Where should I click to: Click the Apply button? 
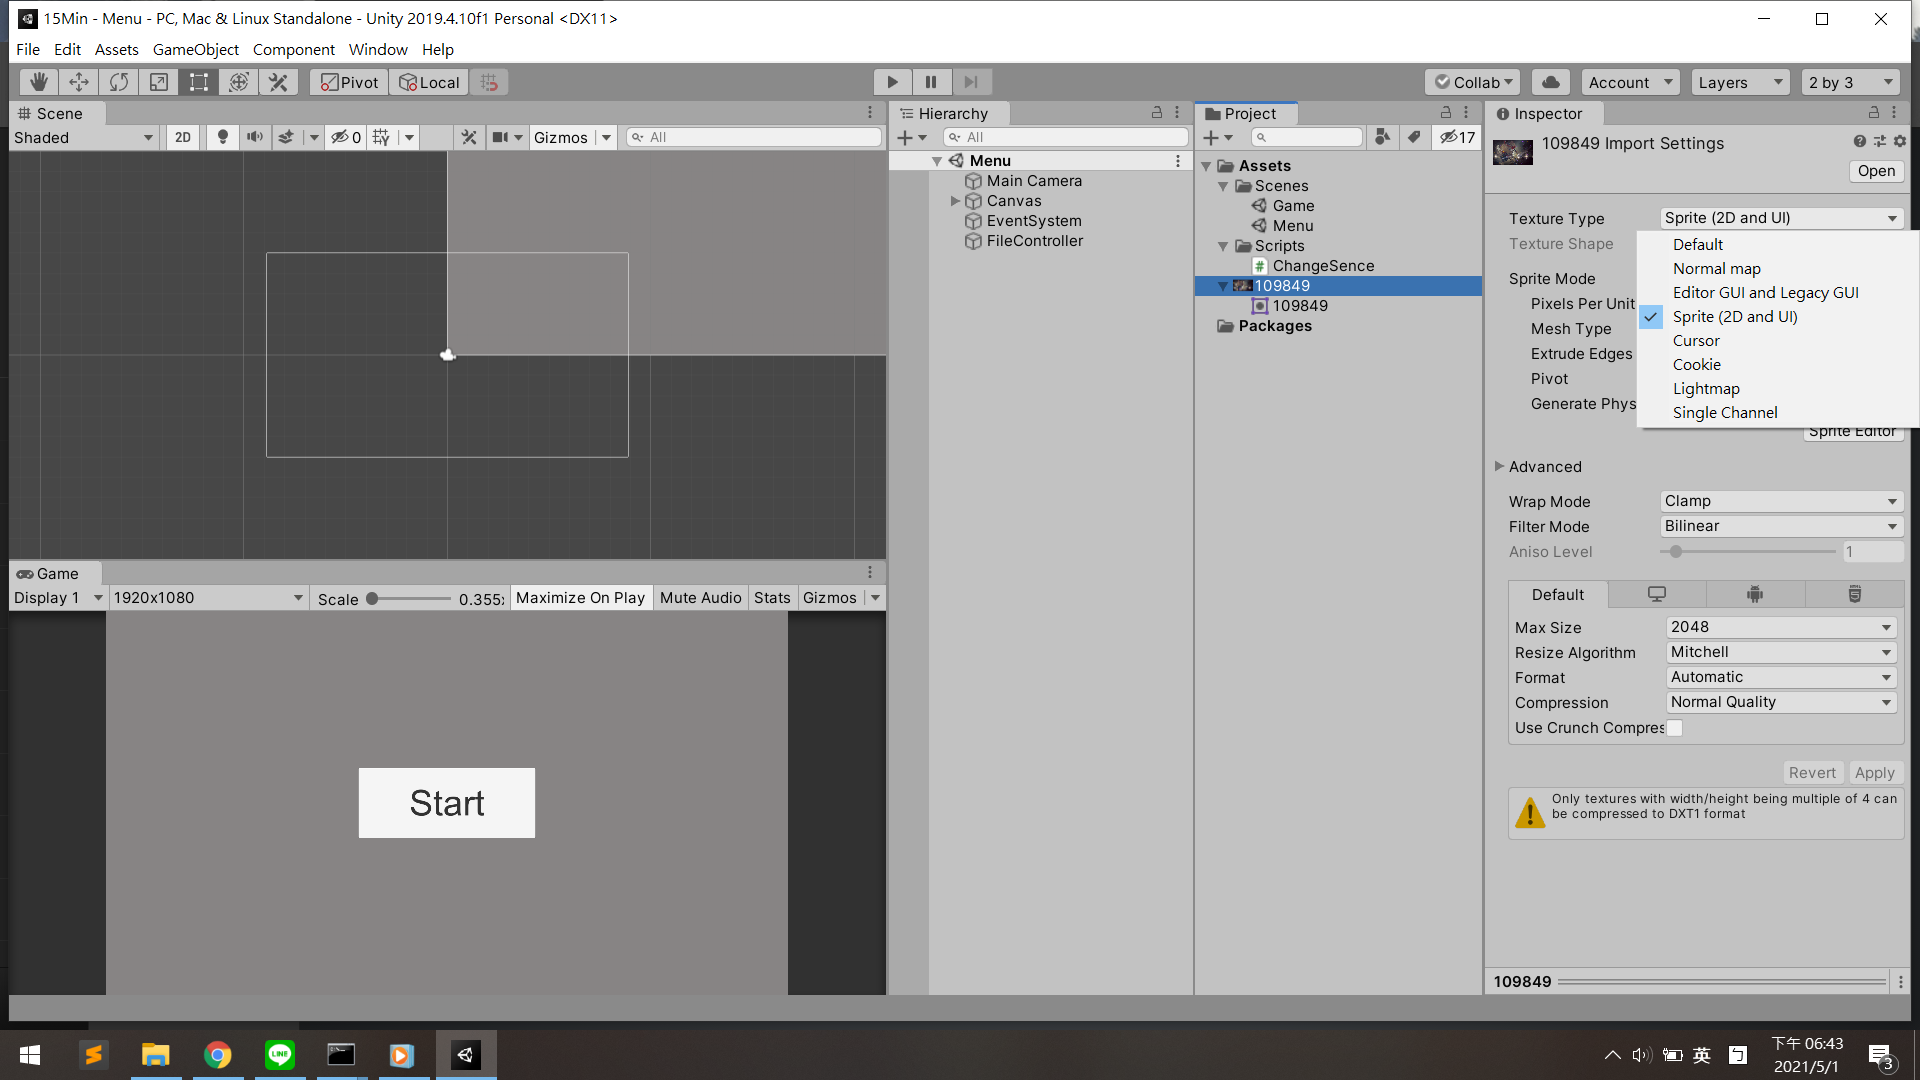click(1874, 773)
